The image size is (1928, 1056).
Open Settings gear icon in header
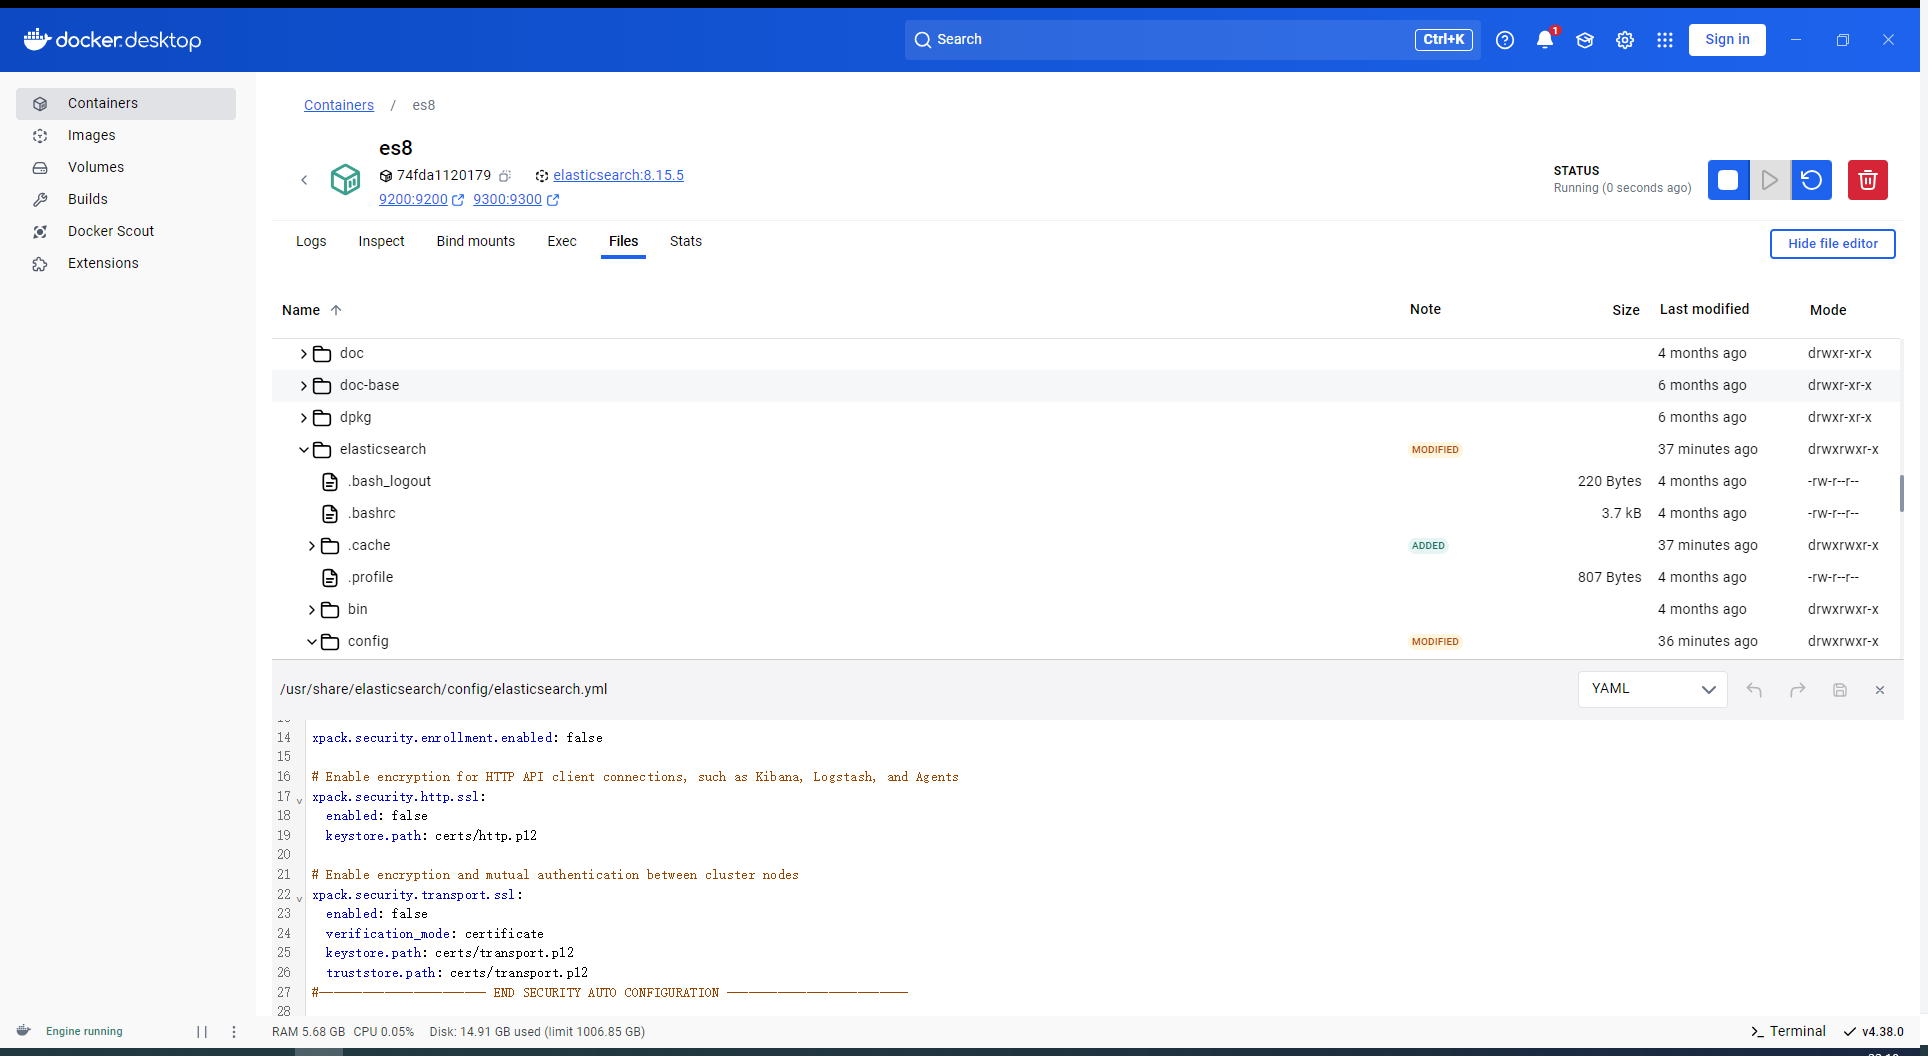click(1625, 40)
